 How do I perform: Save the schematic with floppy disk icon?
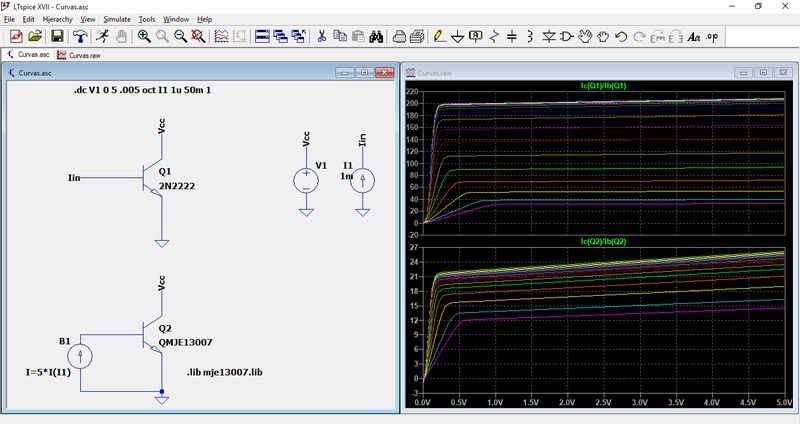pos(57,36)
